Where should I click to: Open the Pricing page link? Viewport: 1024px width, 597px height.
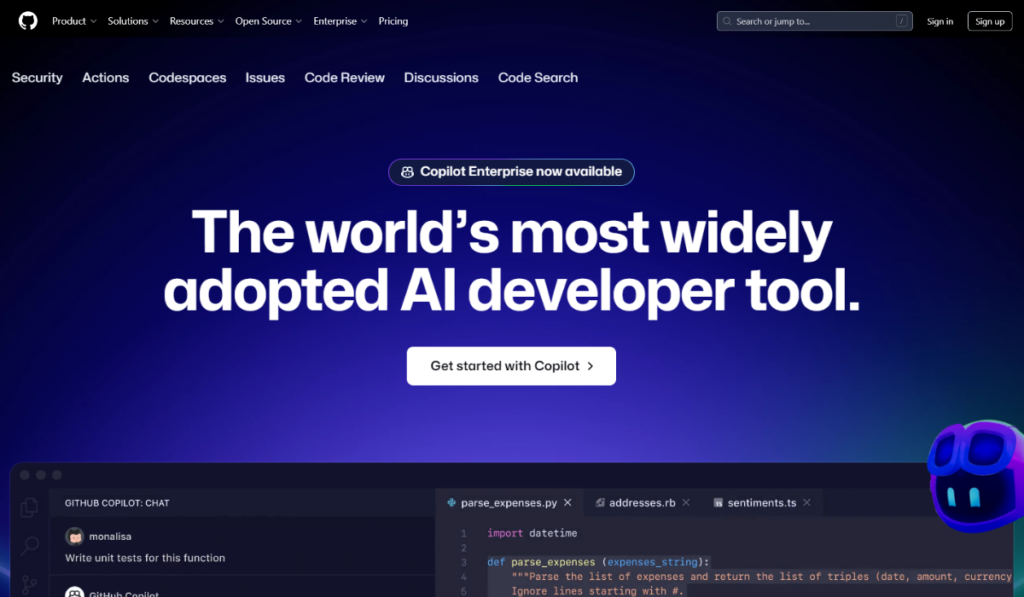pos(393,21)
